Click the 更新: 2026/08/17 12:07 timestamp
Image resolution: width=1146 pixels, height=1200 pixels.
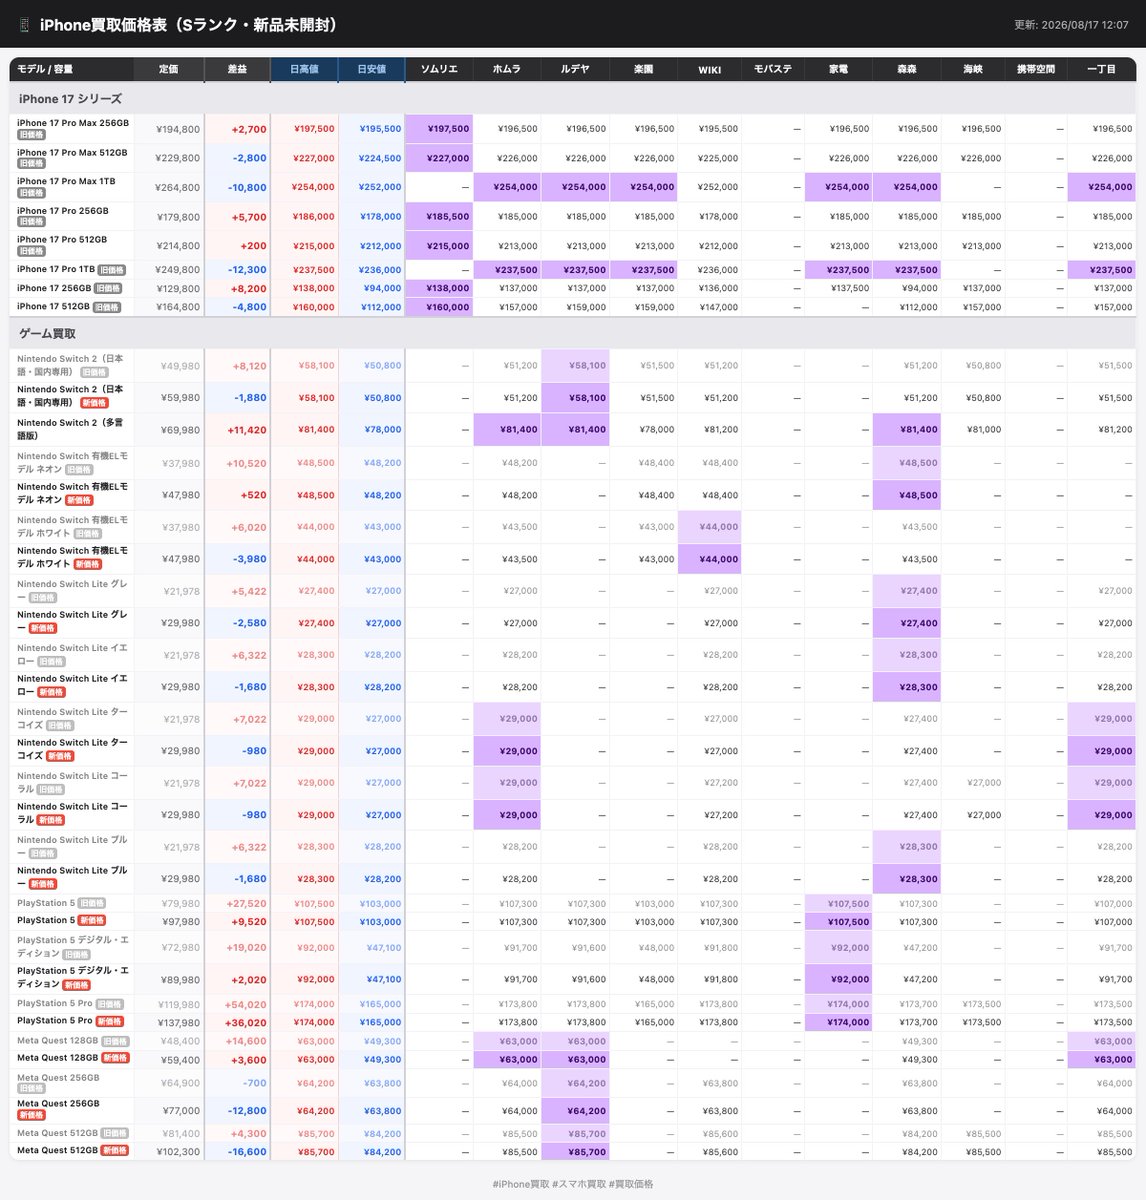[x=1071, y=25]
